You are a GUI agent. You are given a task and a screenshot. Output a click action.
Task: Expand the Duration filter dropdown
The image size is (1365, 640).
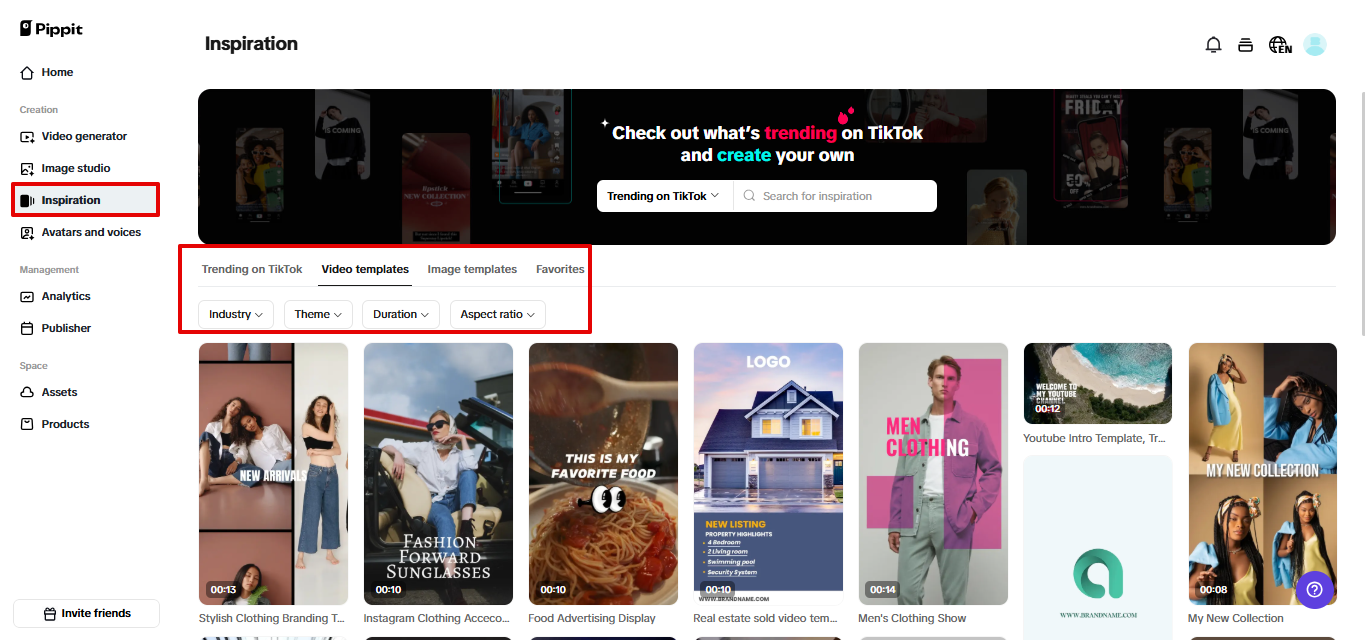[400, 314]
